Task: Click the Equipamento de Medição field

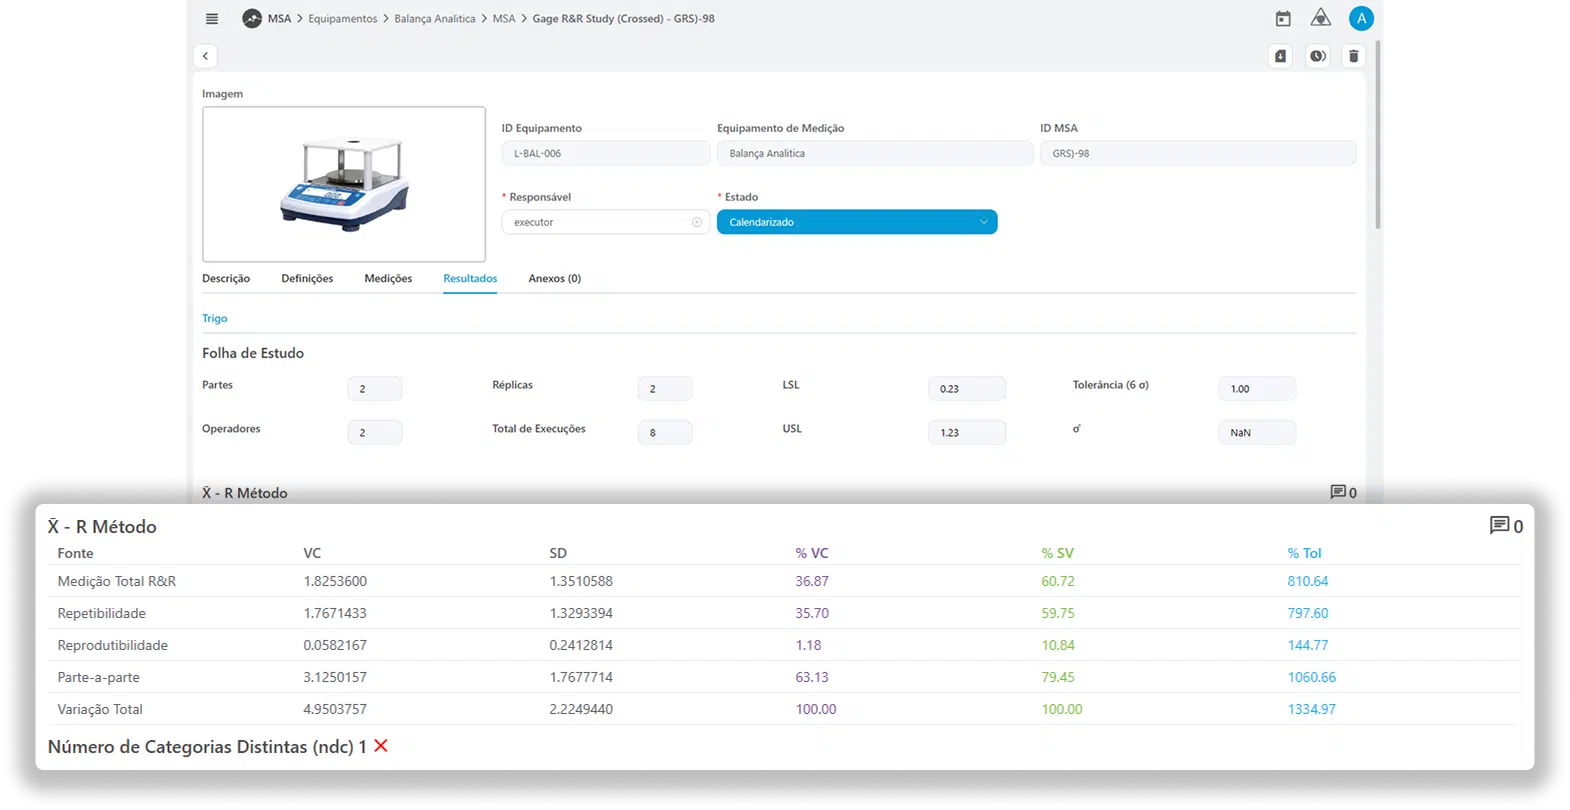Action: coord(875,154)
